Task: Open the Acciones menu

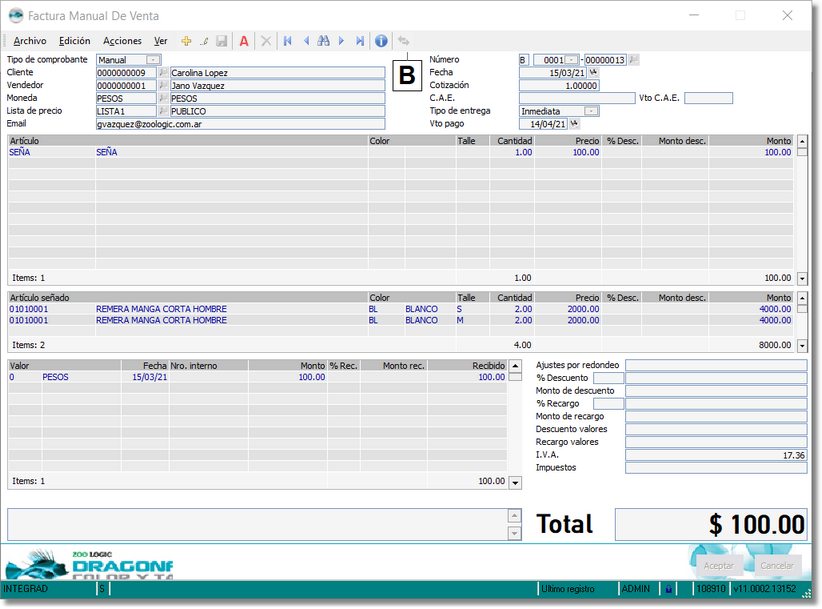Action: pos(122,41)
